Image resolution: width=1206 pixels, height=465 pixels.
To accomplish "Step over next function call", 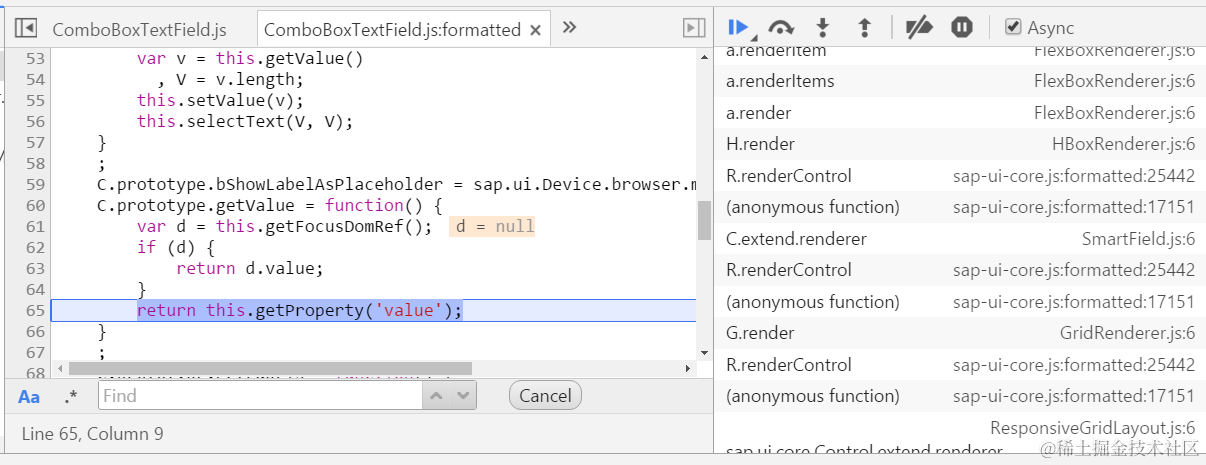I will [781, 28].
